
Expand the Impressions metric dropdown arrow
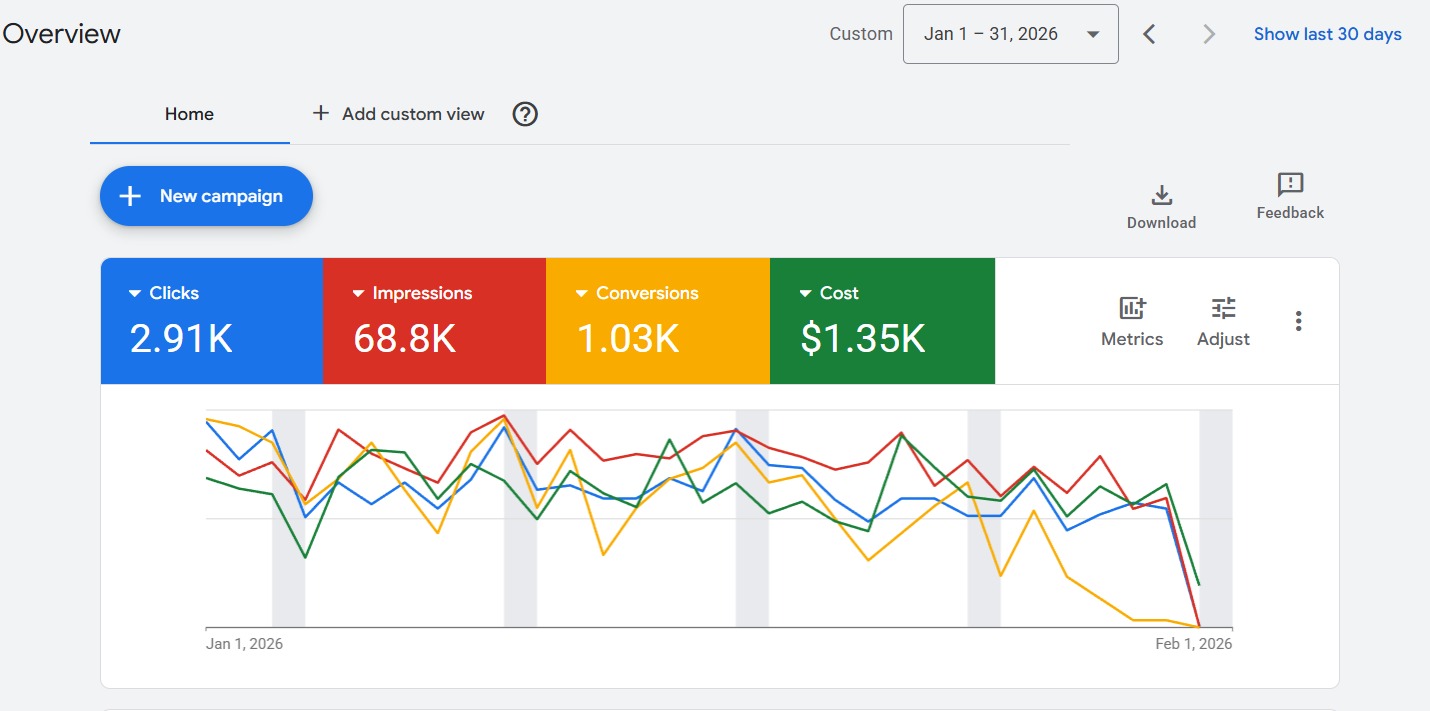point(358,294)
